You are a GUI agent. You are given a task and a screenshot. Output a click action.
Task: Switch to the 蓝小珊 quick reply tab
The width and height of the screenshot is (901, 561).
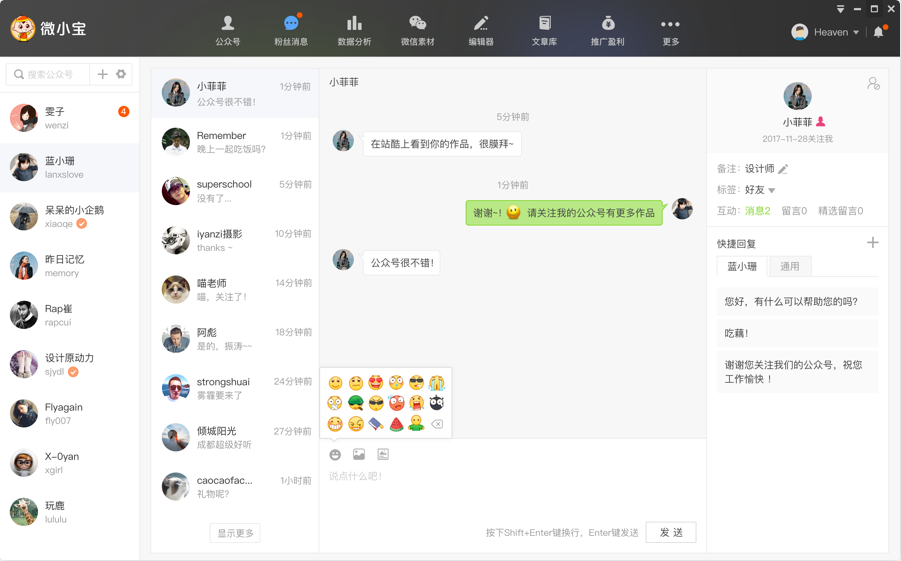pos(742,266)
